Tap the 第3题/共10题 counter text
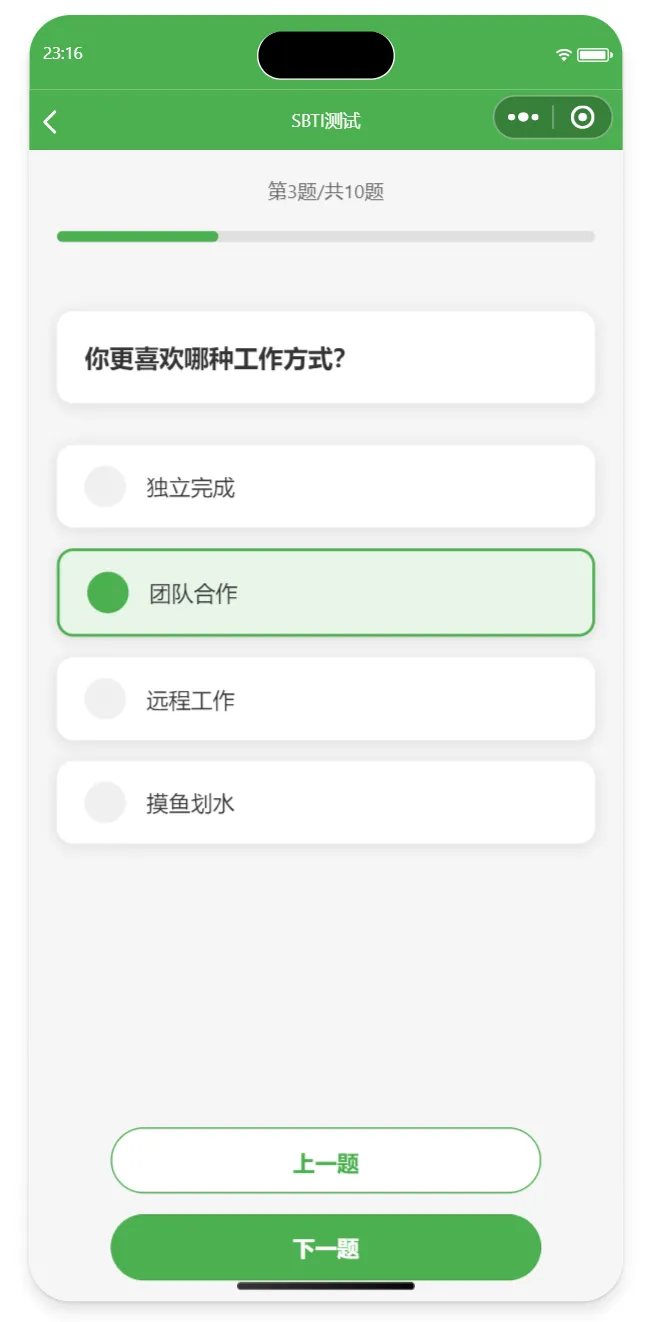Viewport: 654px width, 1322px height. click(326, 192)
